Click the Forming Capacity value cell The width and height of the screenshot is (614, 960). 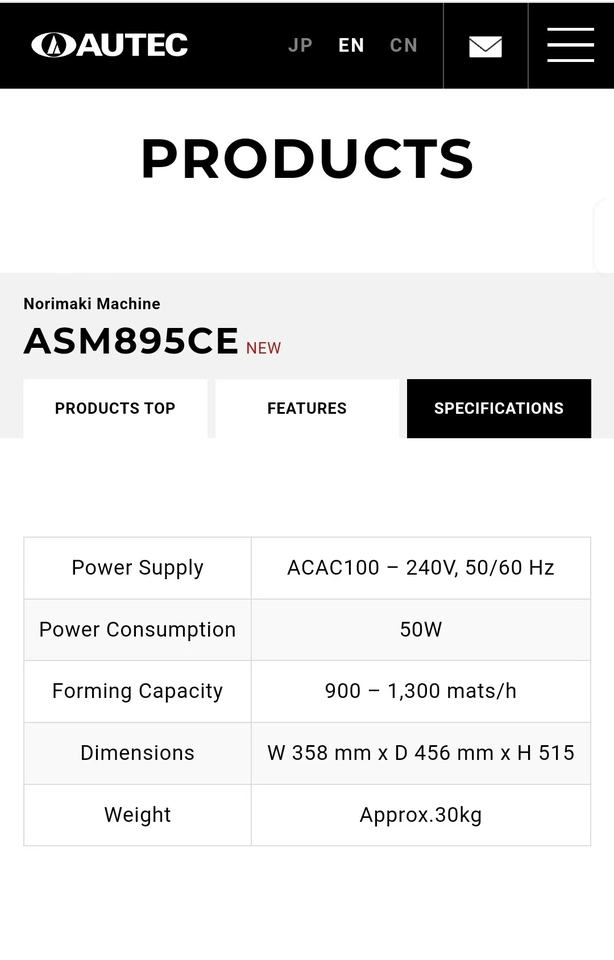click(x=421, y=691)
